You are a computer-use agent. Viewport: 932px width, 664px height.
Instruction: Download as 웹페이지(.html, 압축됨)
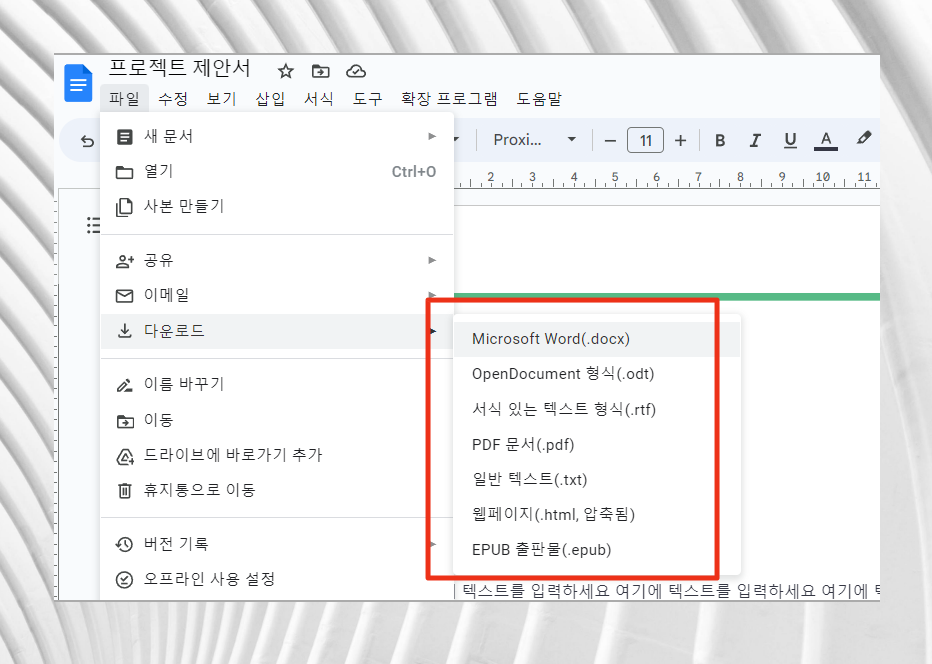597,514
